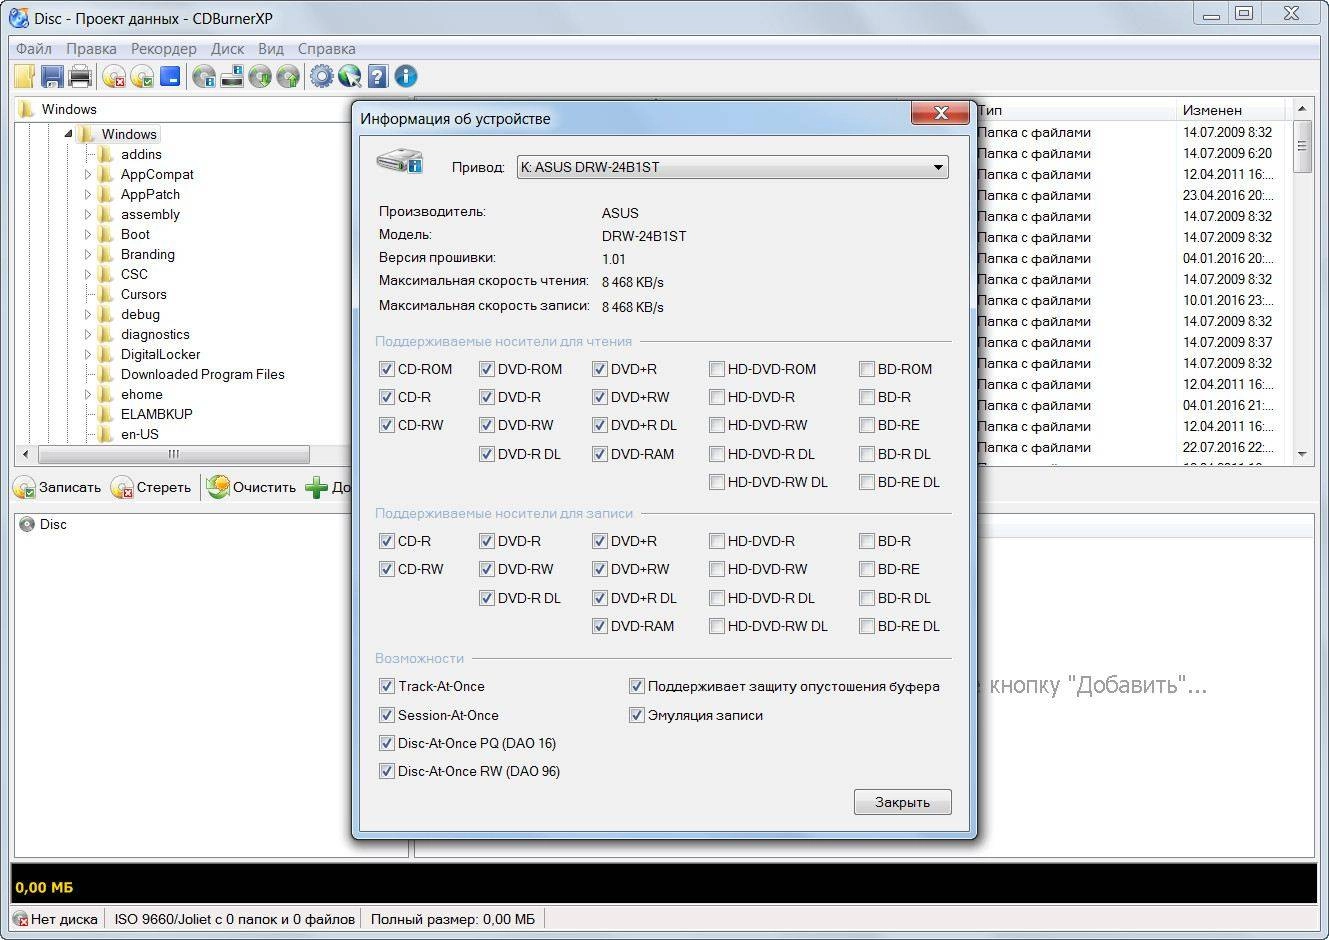
Task: Toggle the Эмуляция записи checkbox
Action: point(636,715)
